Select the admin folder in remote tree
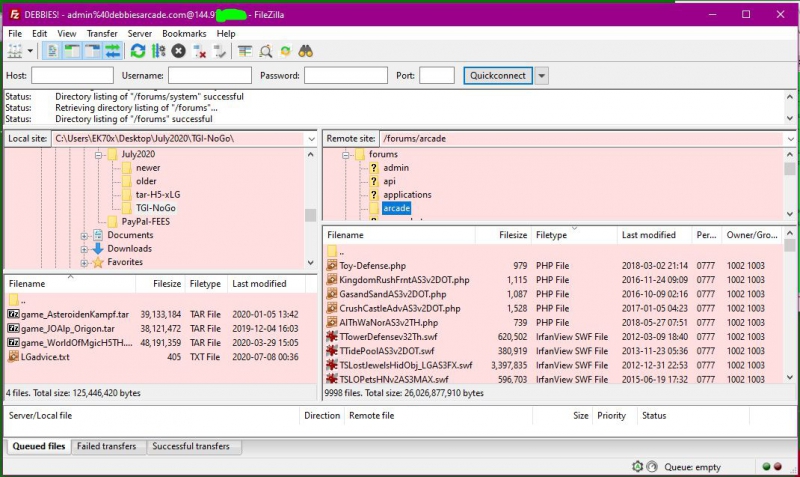 (396, 167)
